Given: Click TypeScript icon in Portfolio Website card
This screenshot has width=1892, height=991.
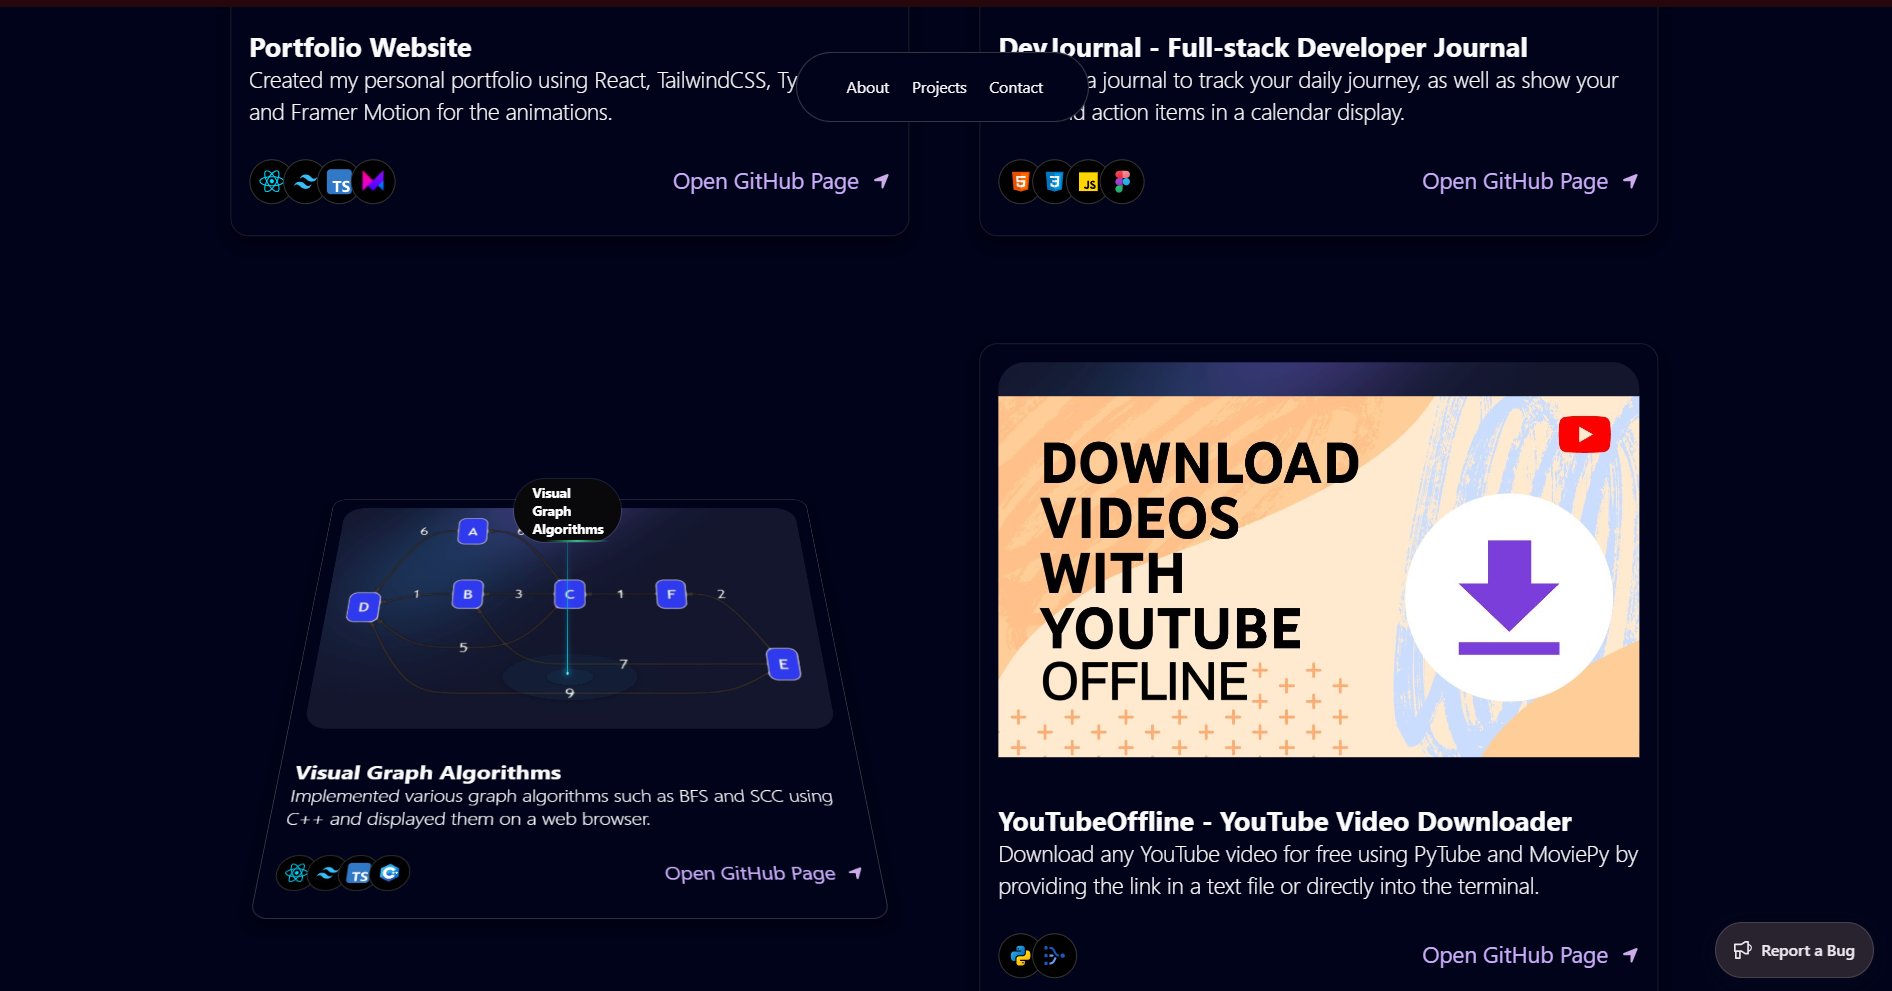Looking at the screenshot, I should (340, 182).
